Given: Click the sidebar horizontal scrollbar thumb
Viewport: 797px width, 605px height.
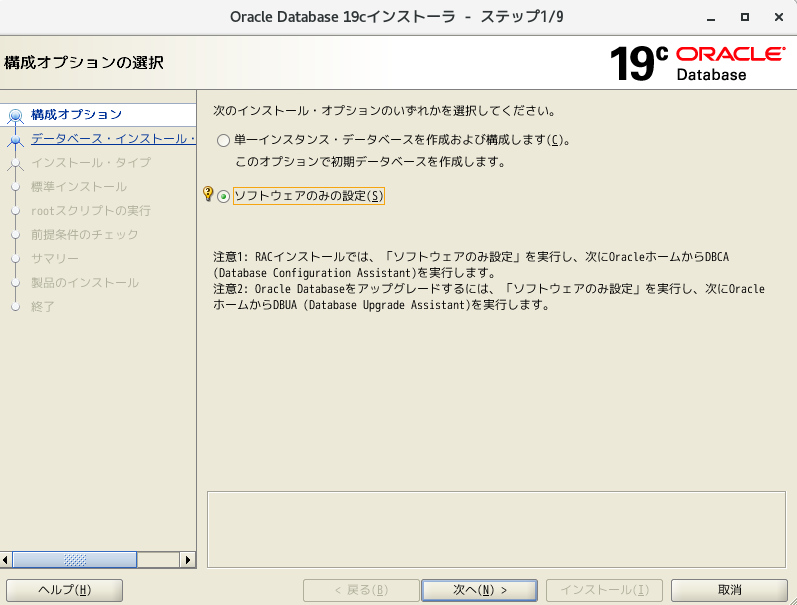Looking at the screenshot, I should pyautogui.click(x=75, y=560).
